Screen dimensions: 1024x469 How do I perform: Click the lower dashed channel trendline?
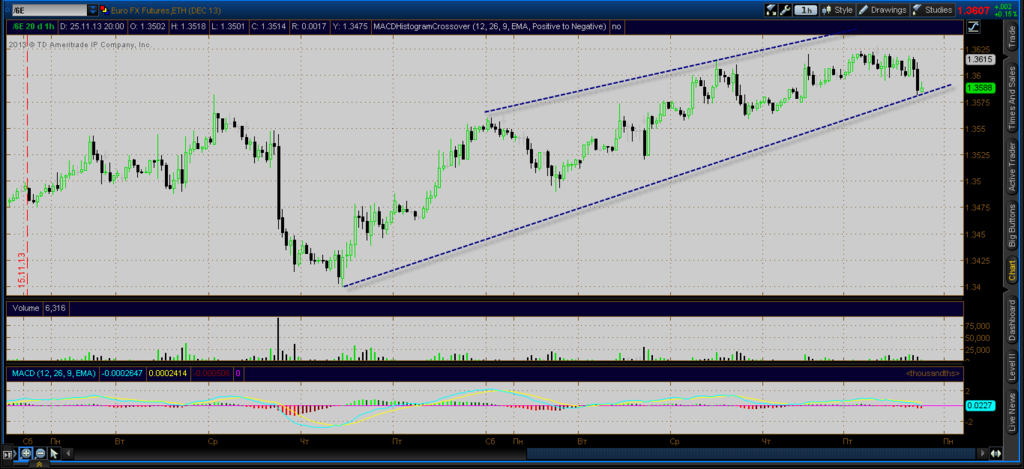click(647, 186)
